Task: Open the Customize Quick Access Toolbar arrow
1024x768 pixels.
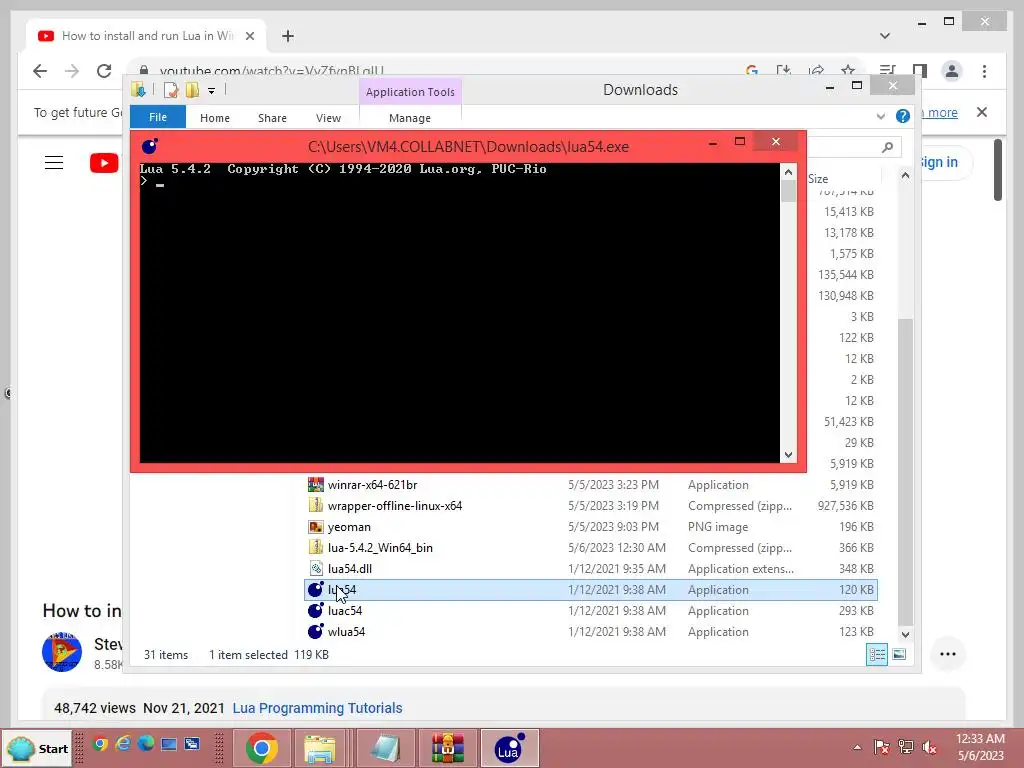Action: pyautogui.click(x=212, y=91)
